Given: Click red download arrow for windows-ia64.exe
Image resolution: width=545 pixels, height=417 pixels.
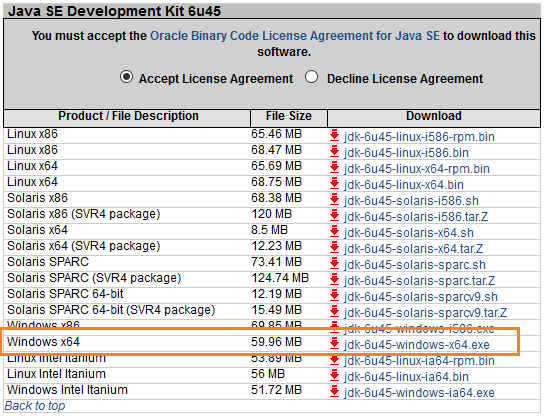Looking at the screenshot, I should (x=334, y=391).
